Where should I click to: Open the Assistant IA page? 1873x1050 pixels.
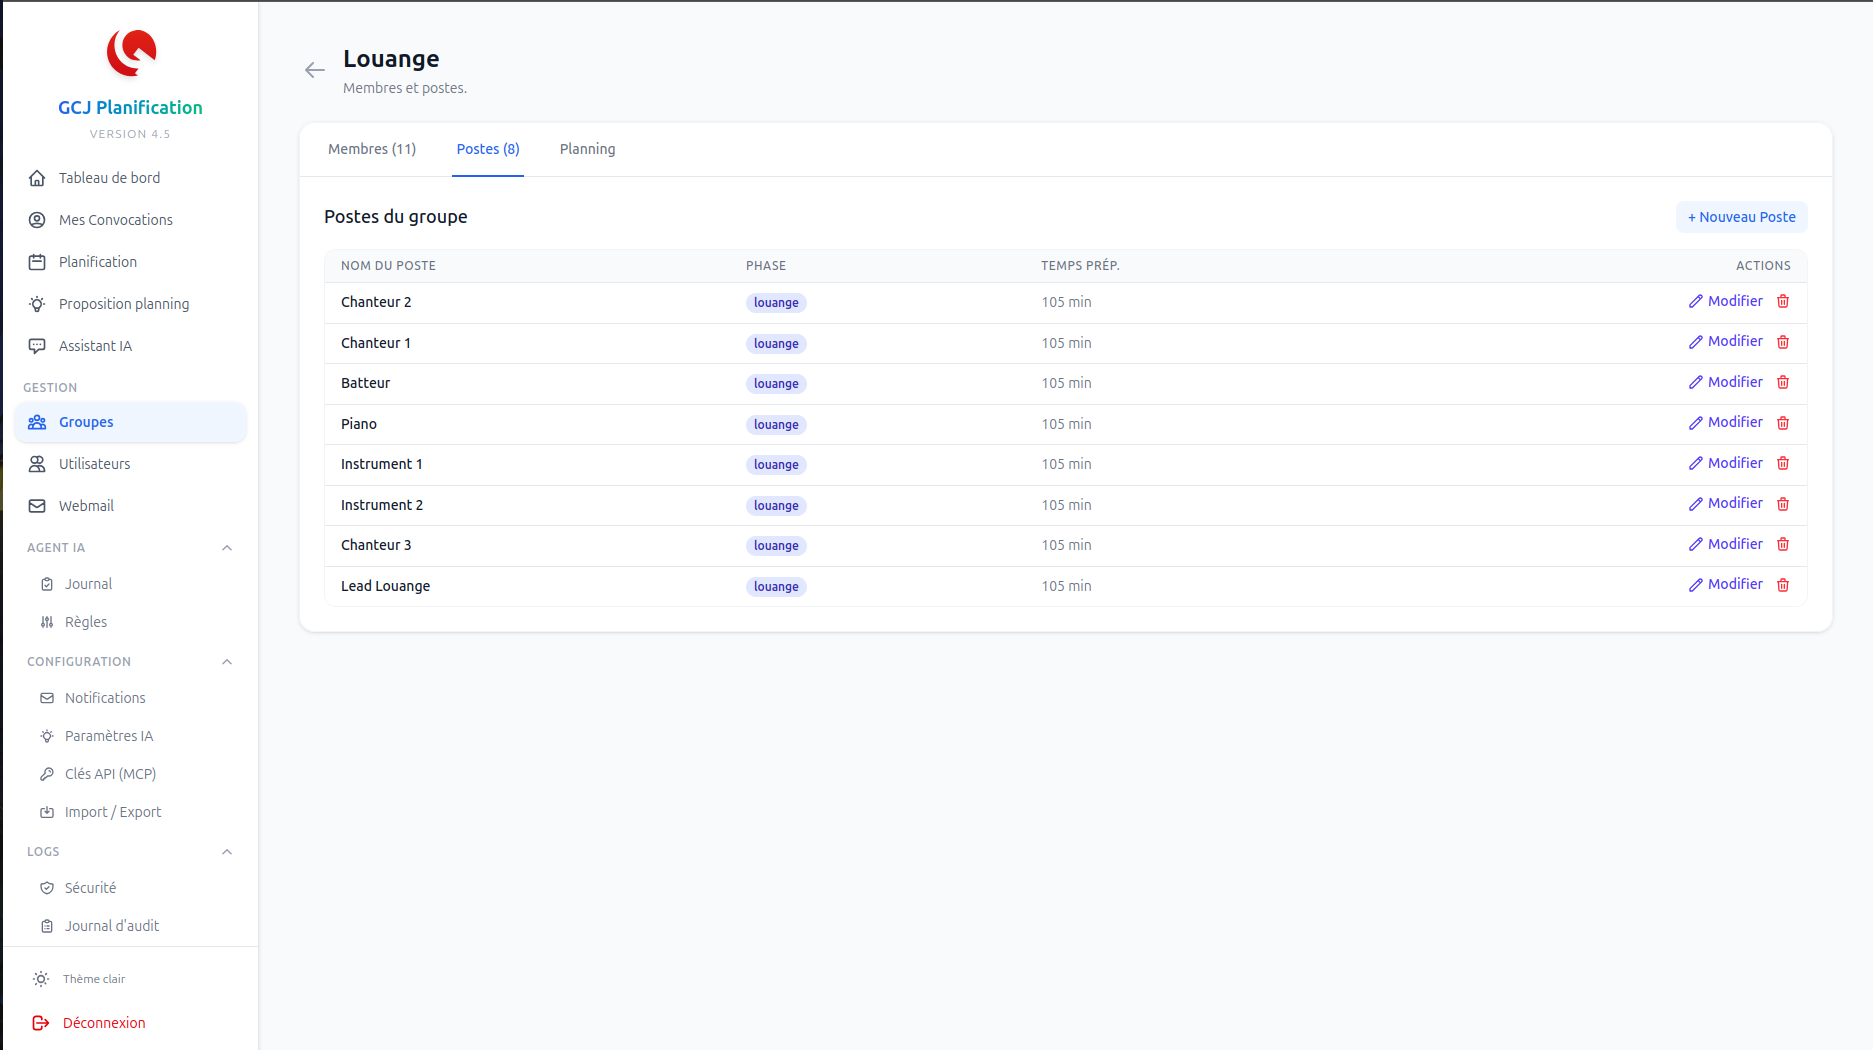[x=95, y=346]
